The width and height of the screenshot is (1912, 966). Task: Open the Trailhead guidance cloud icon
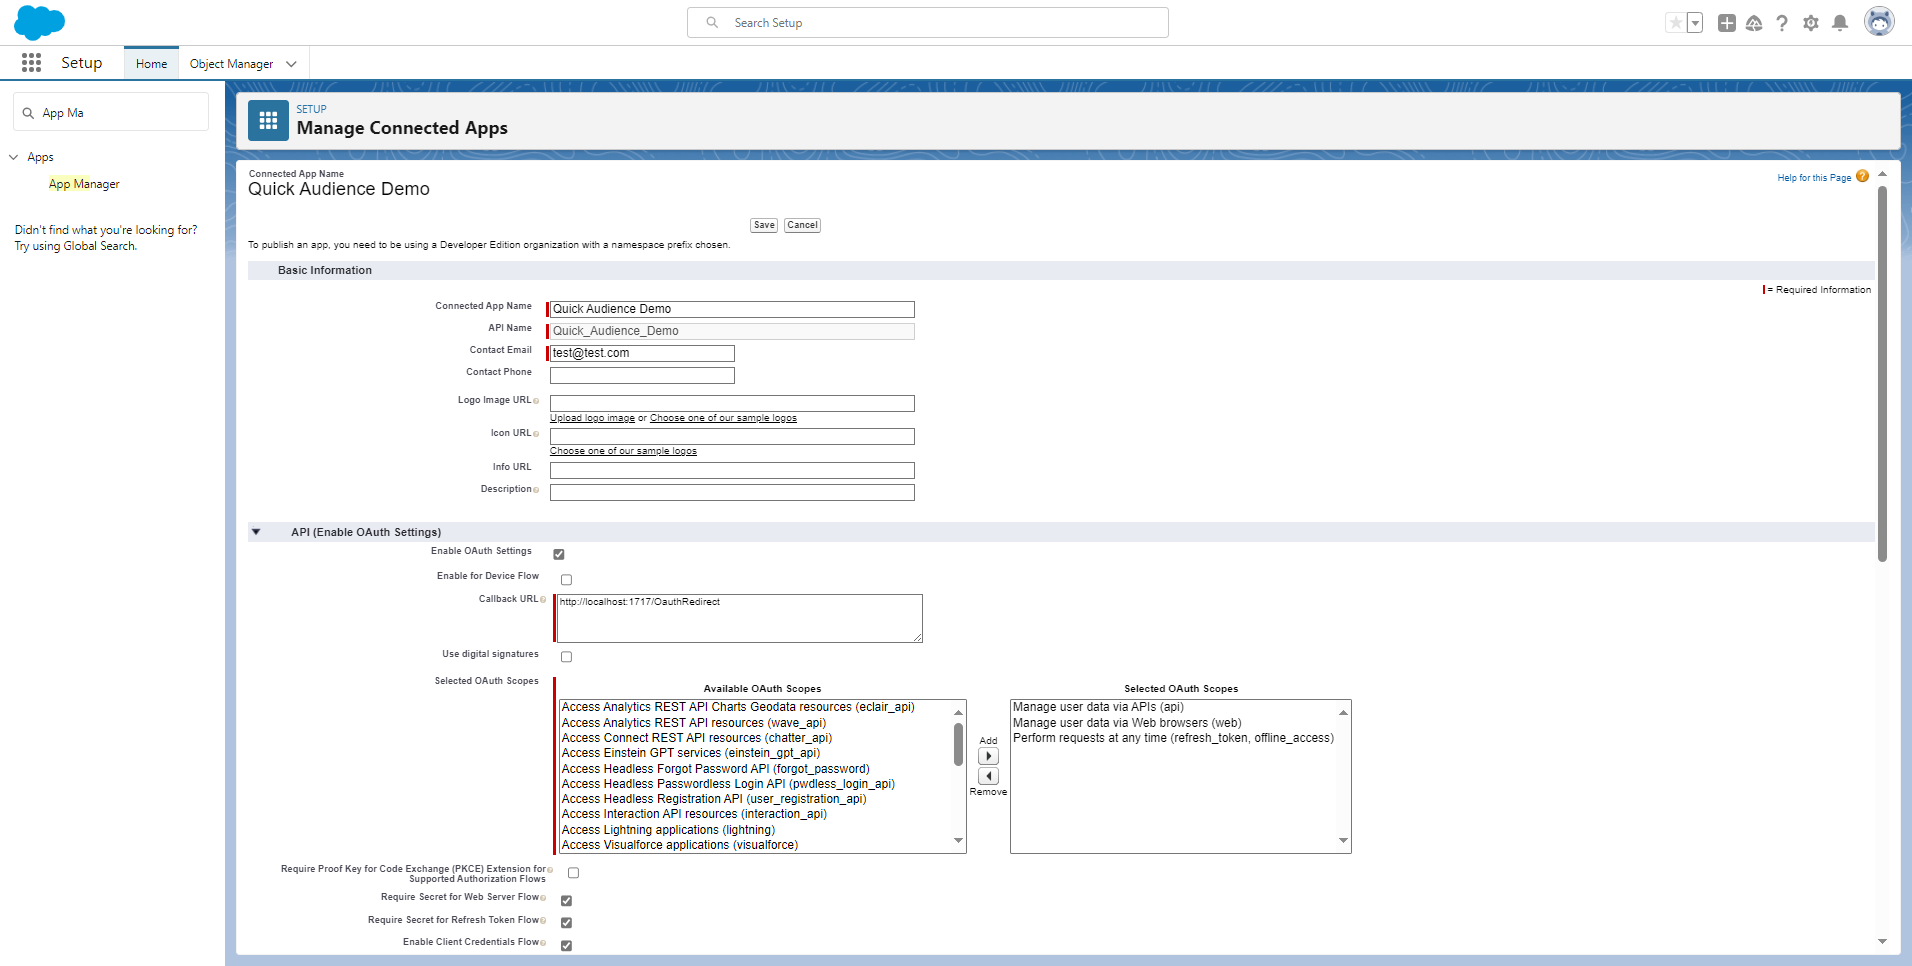(x=1754, y=22)
